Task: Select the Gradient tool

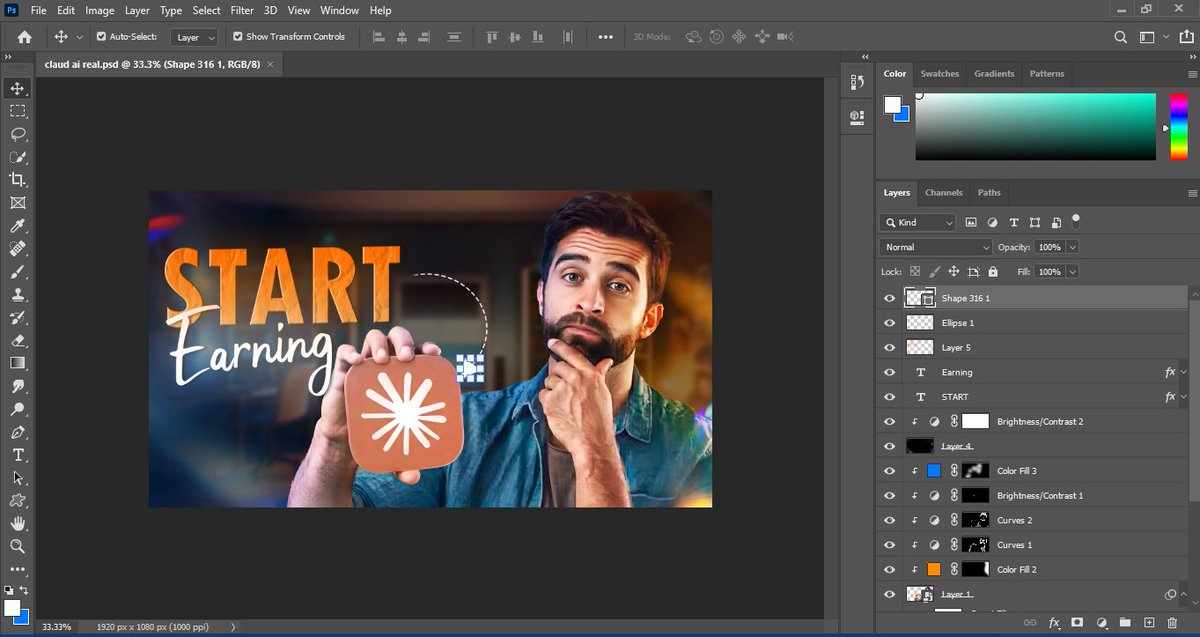Action: (x=17, y=363)
